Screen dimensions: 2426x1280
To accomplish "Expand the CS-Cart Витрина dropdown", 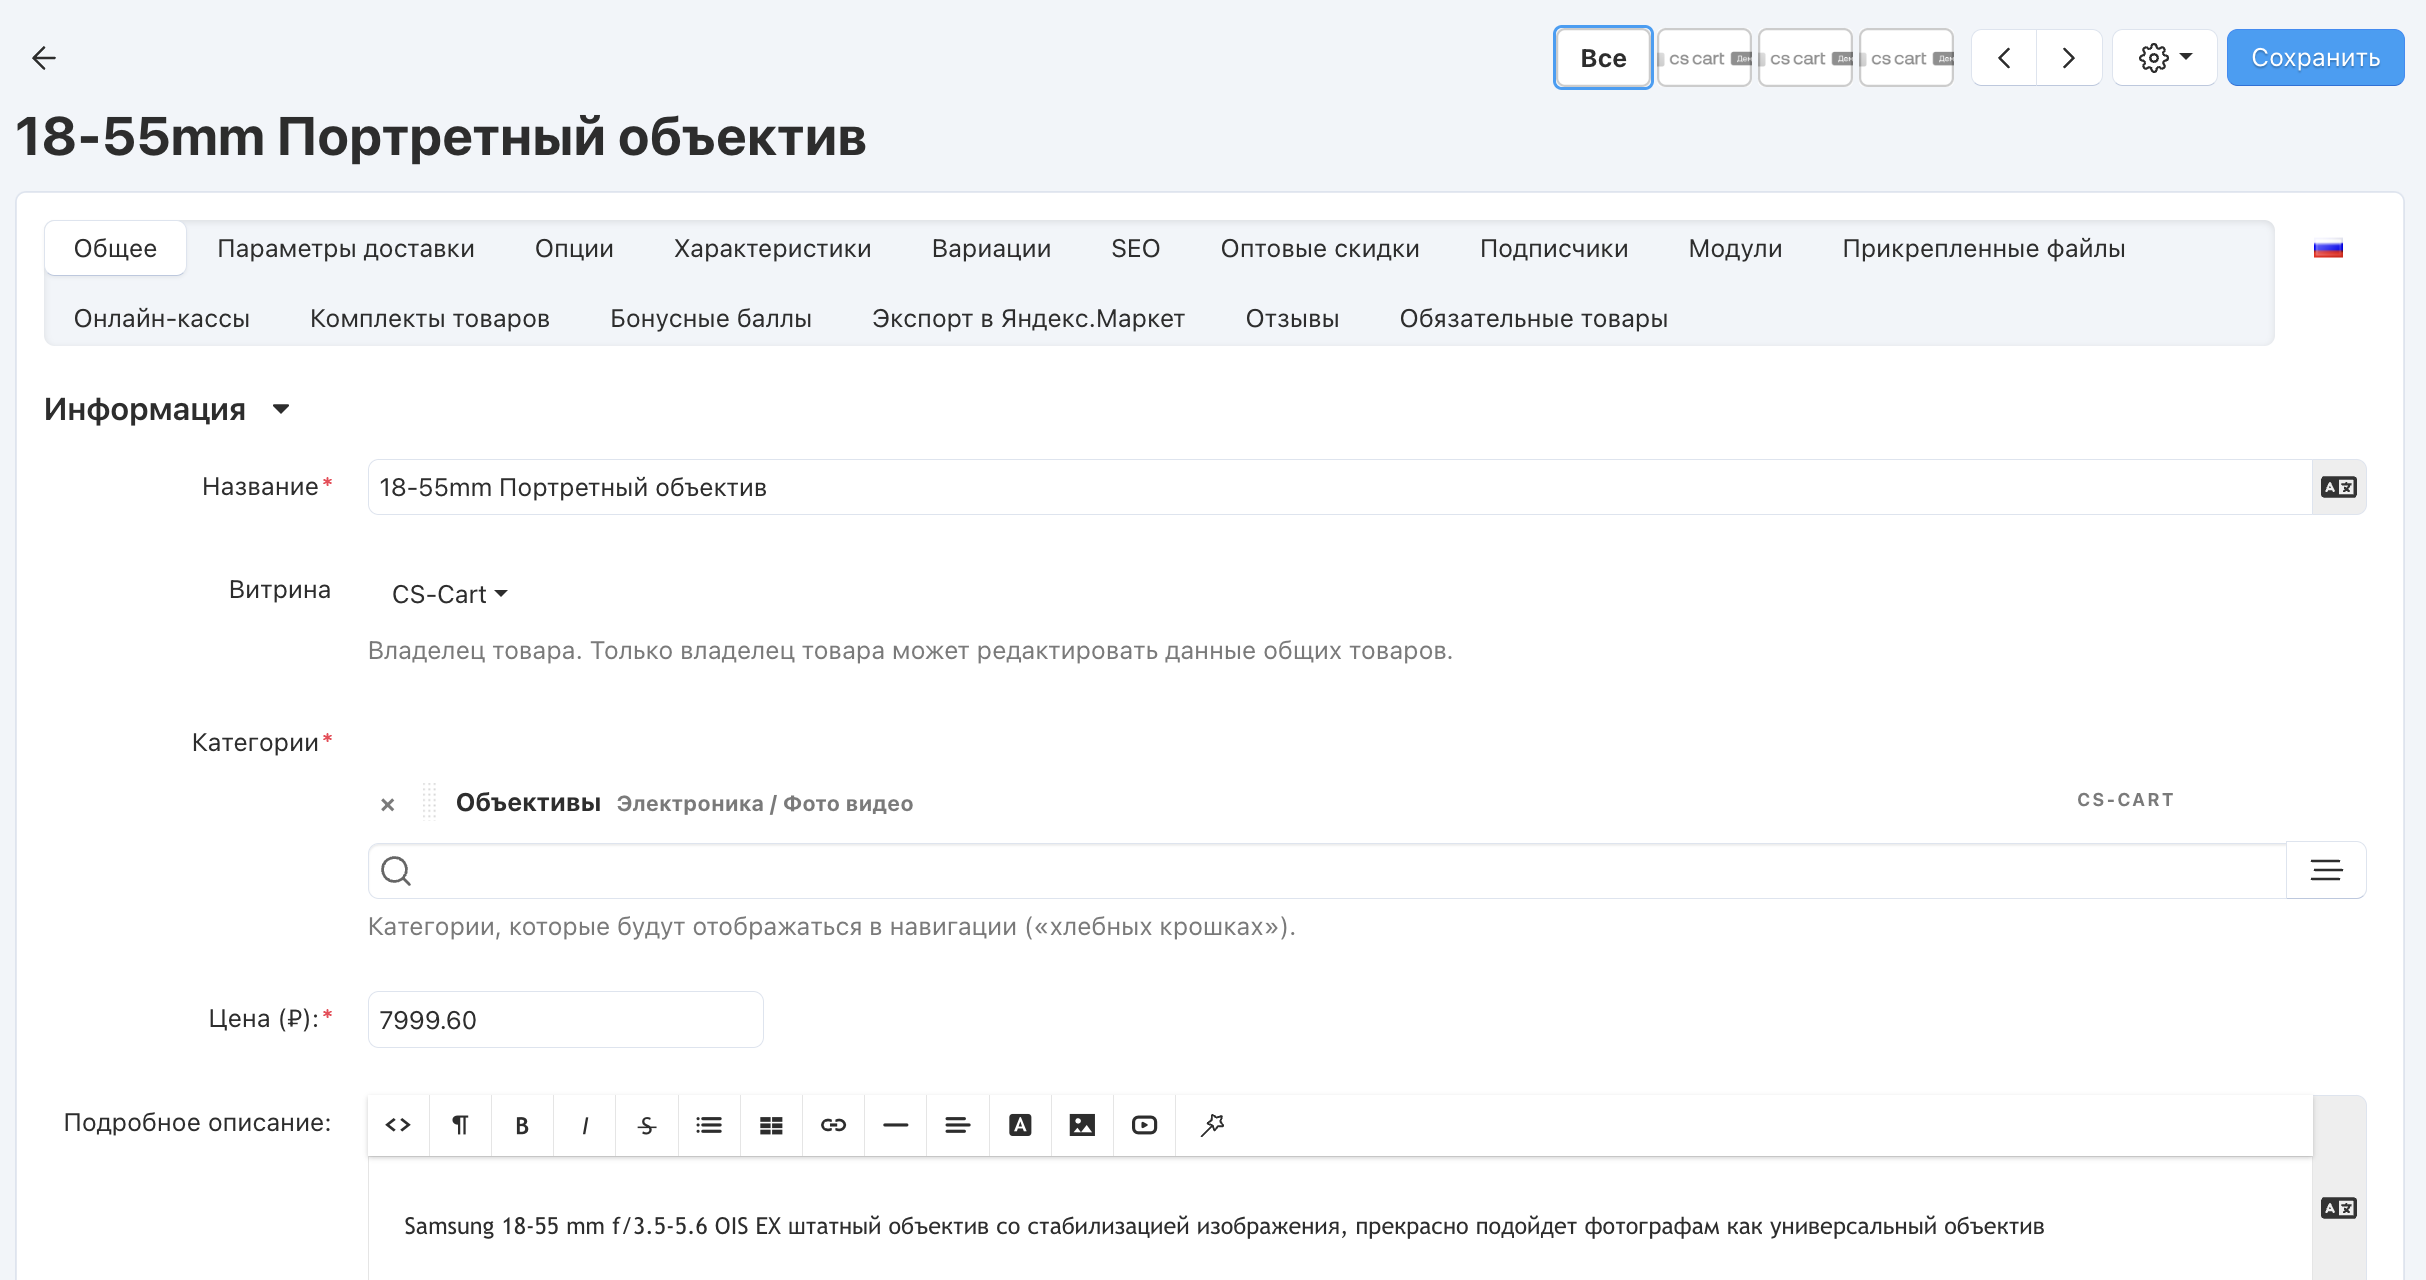I will 450,594.
